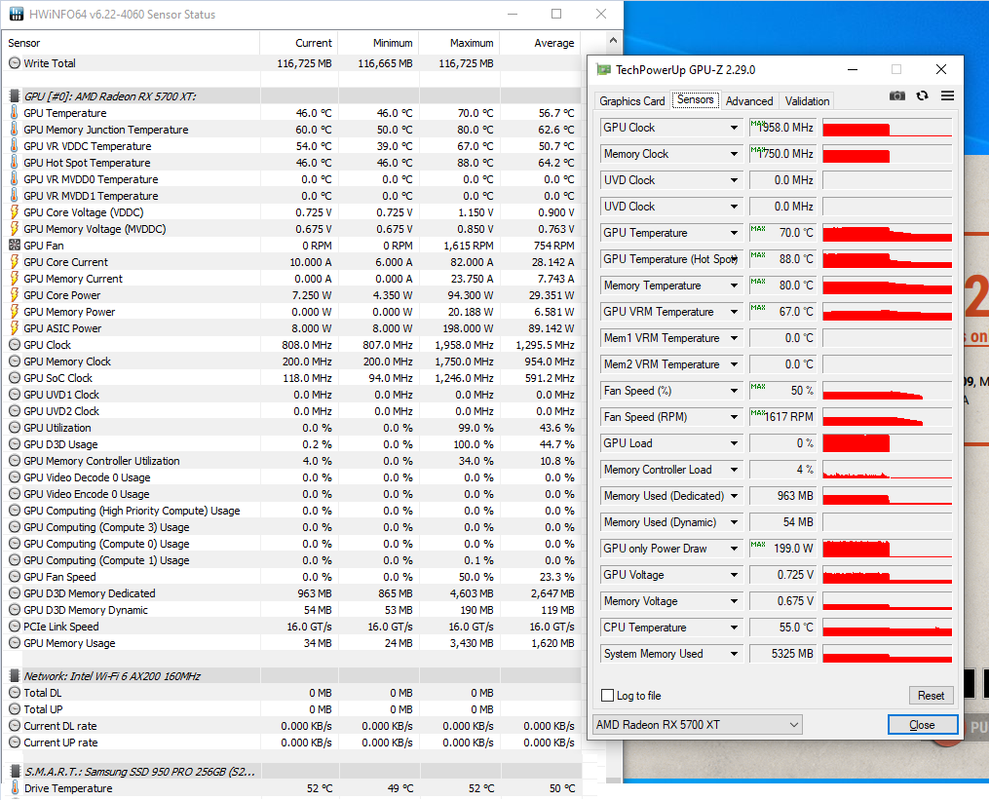This screenshot has width=989, height=800.
Task: Click the Current column header in HWiNFO
Action: coord(299,43)
